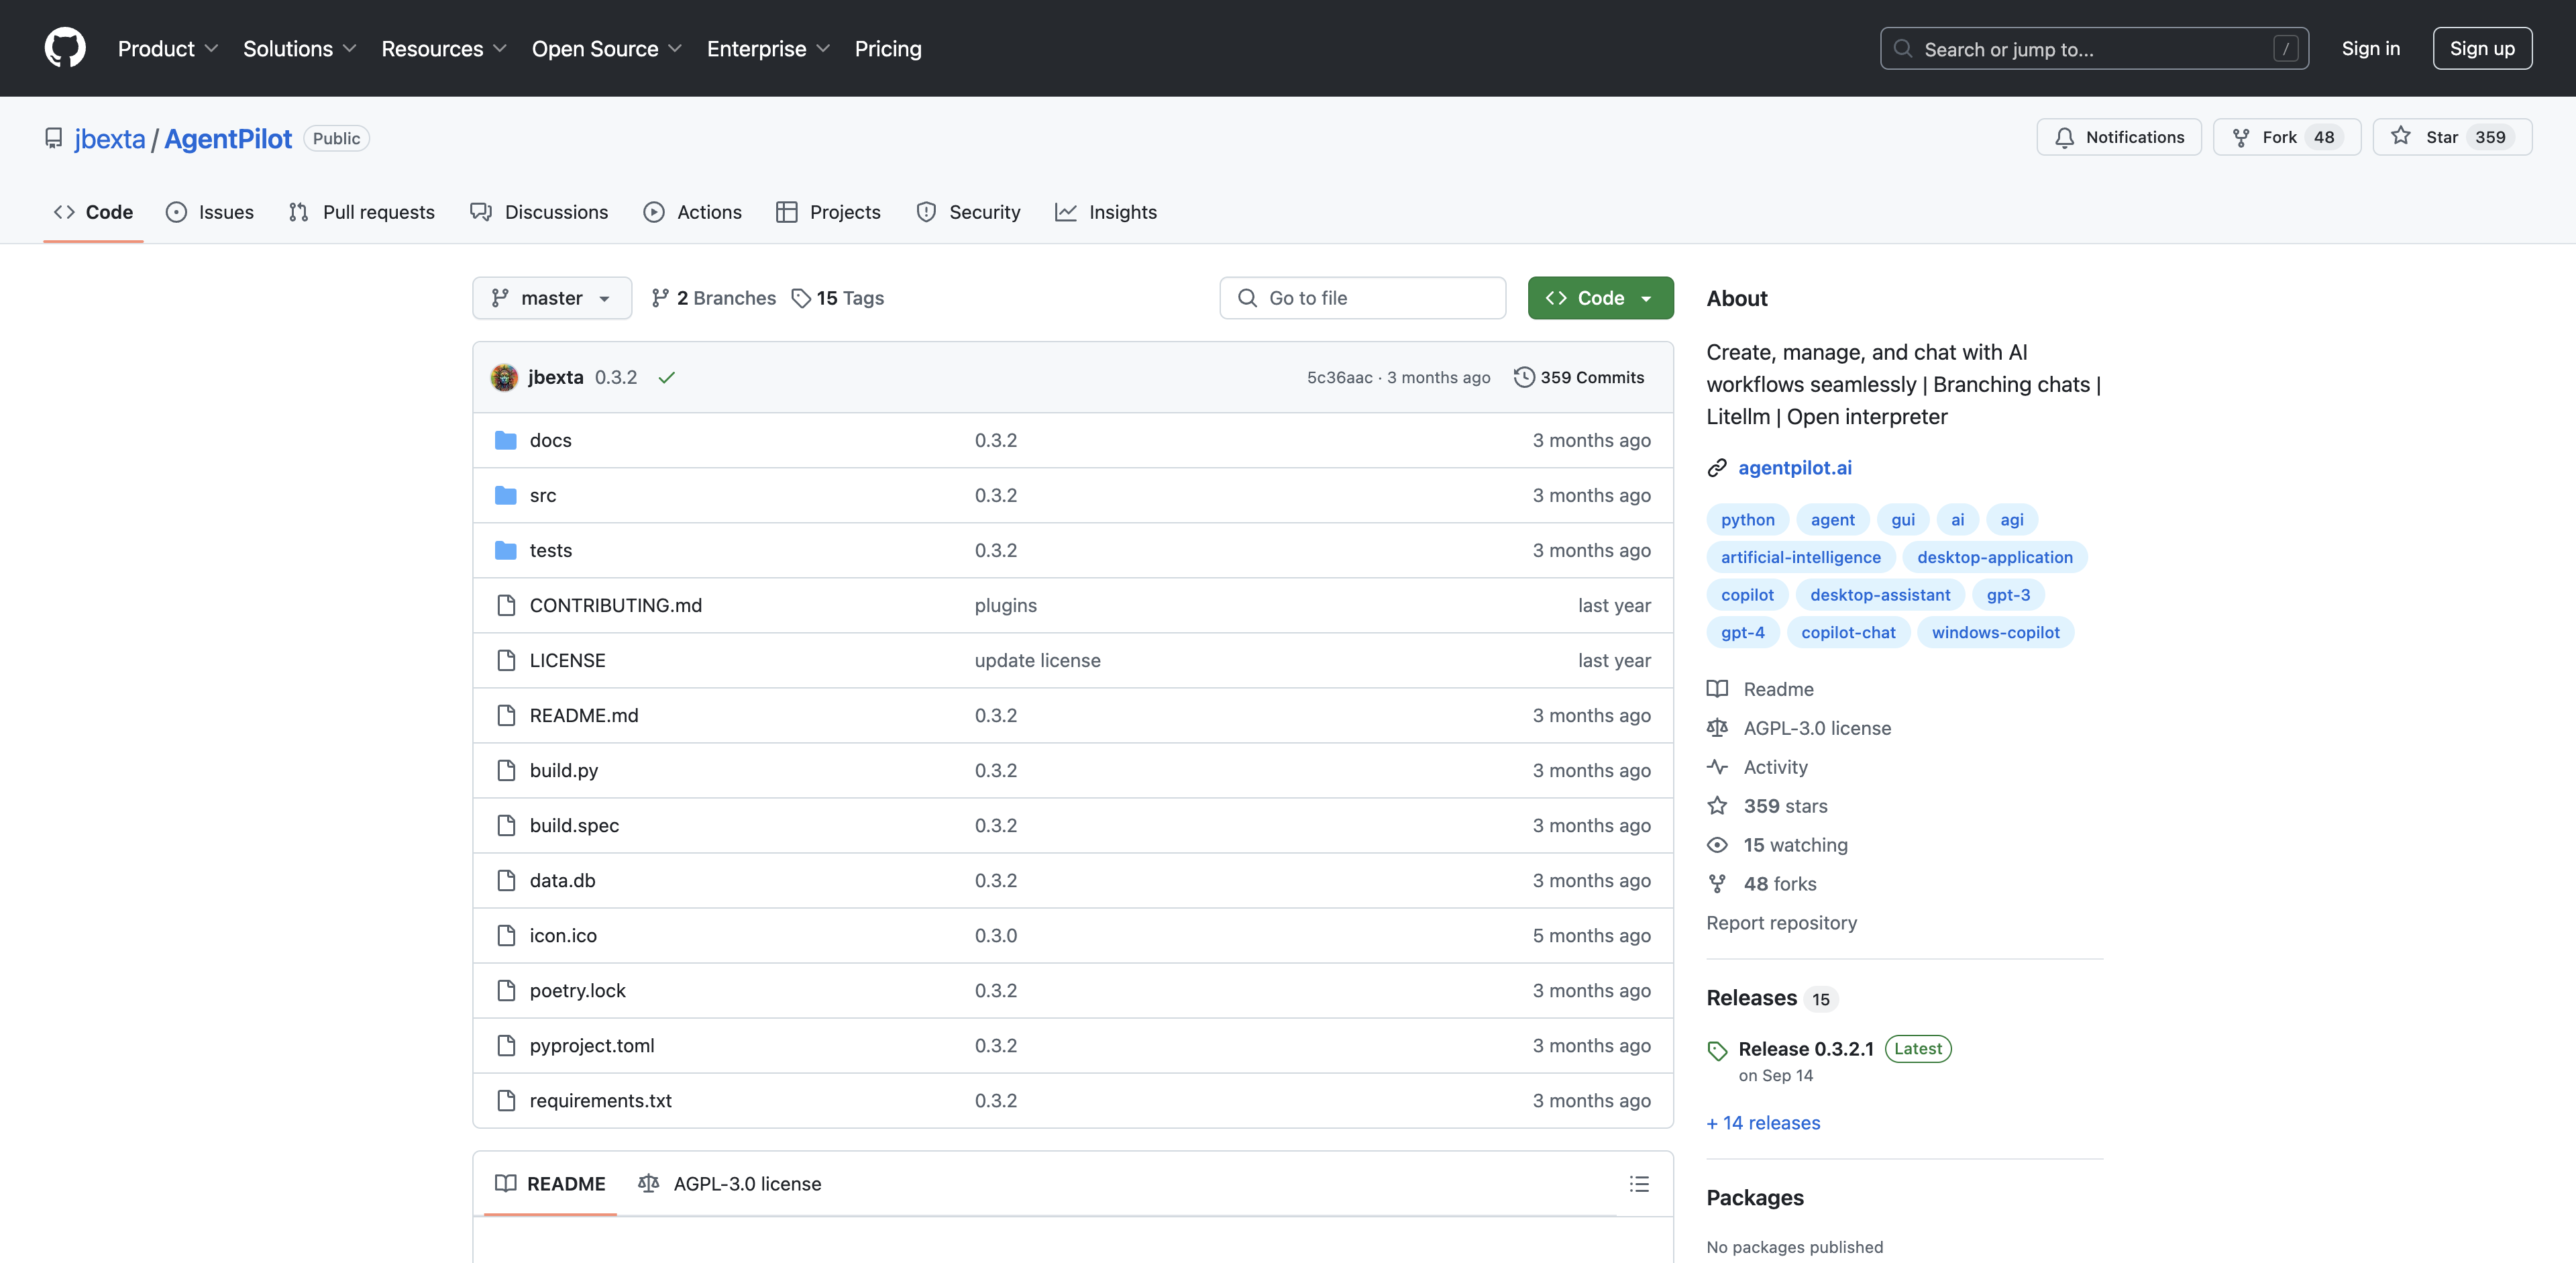Click the file icon for LICENSE
Viewport: 2576px width, 1263px height.
506,660
